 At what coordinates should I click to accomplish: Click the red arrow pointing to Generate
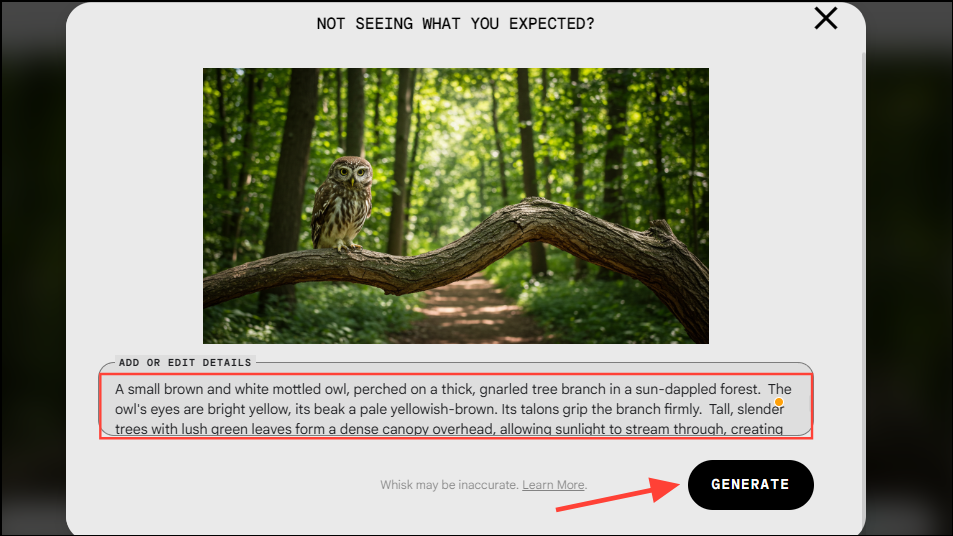point(617,494)
